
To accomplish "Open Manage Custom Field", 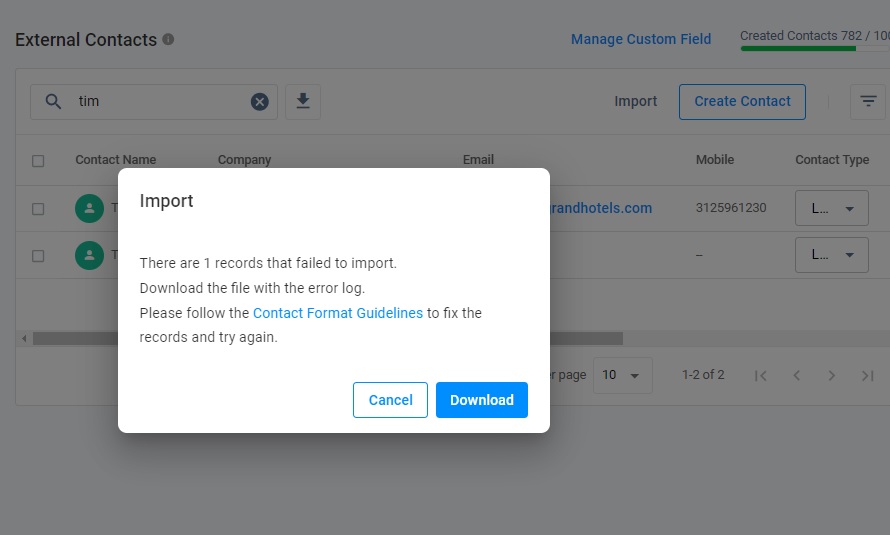I will pos(641,40).
